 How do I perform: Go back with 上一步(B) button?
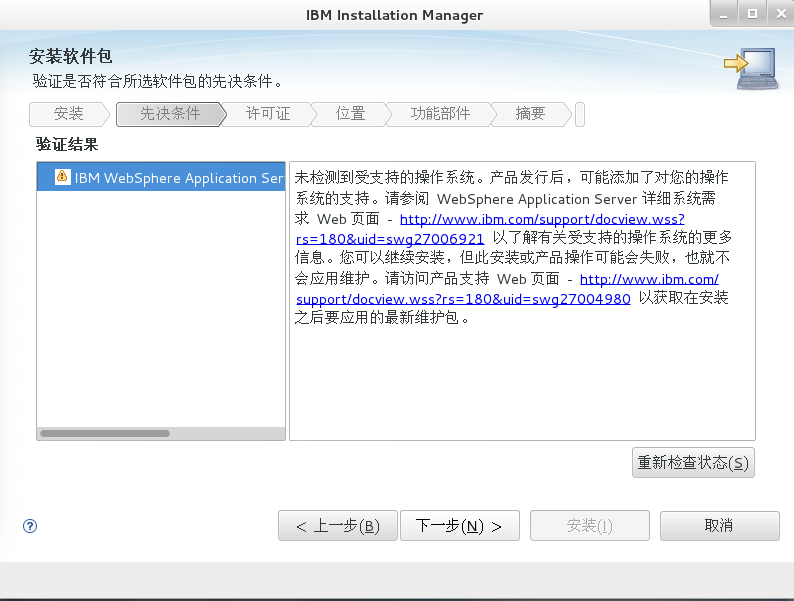click(338, 526)
